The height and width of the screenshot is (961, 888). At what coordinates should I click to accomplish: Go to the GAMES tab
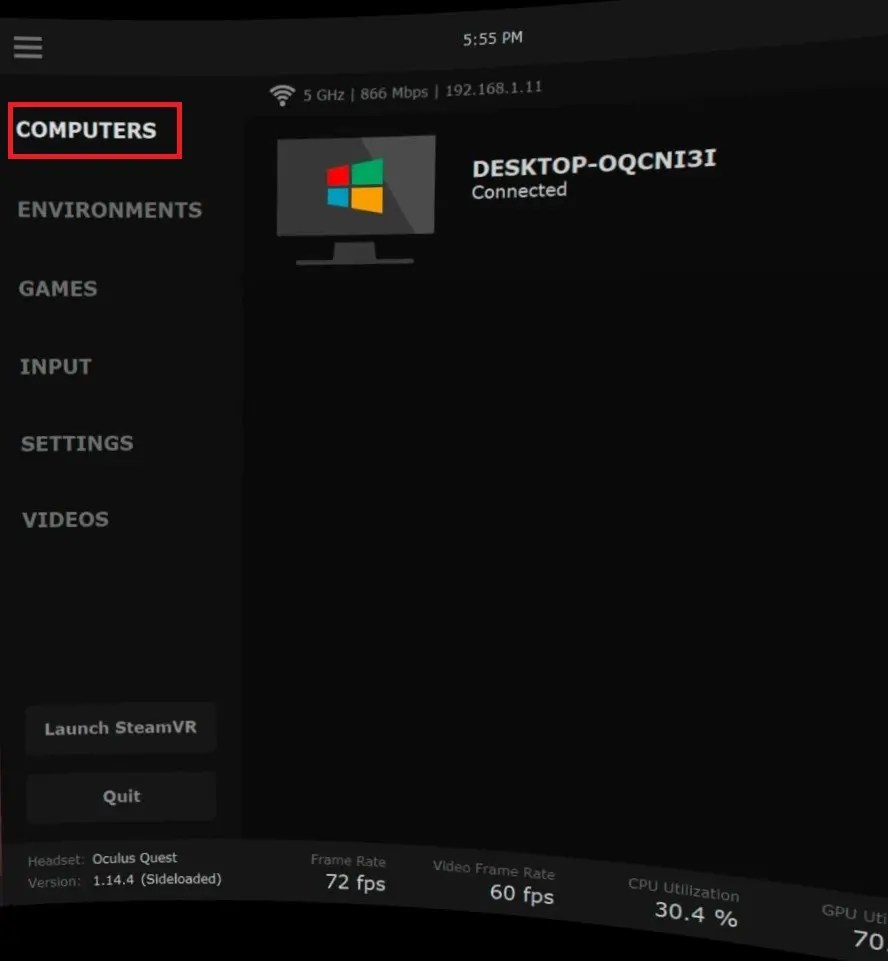pyautogui.click(x=58, y=289)
